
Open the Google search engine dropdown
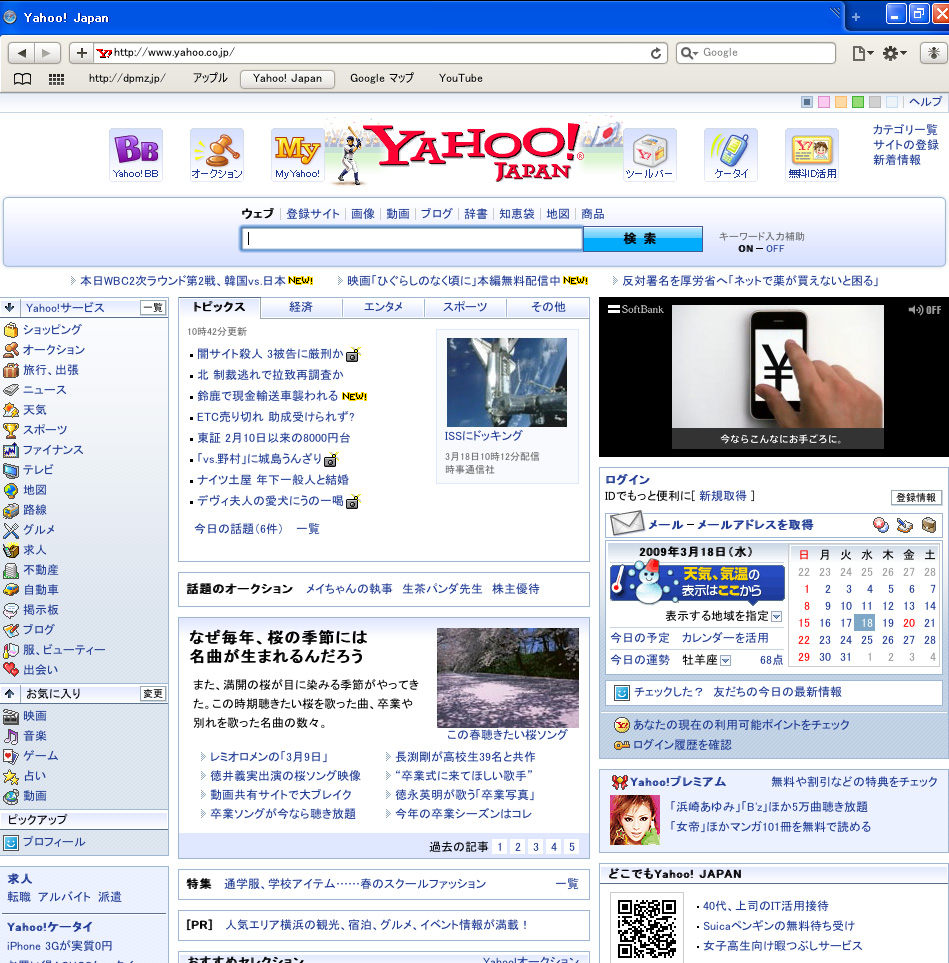click(x=689, y=53)
